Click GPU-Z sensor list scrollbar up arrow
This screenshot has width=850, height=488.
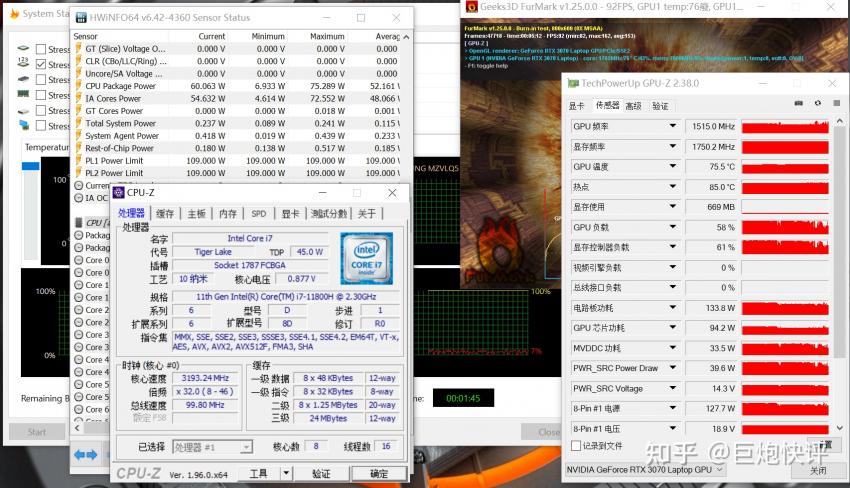840,120
